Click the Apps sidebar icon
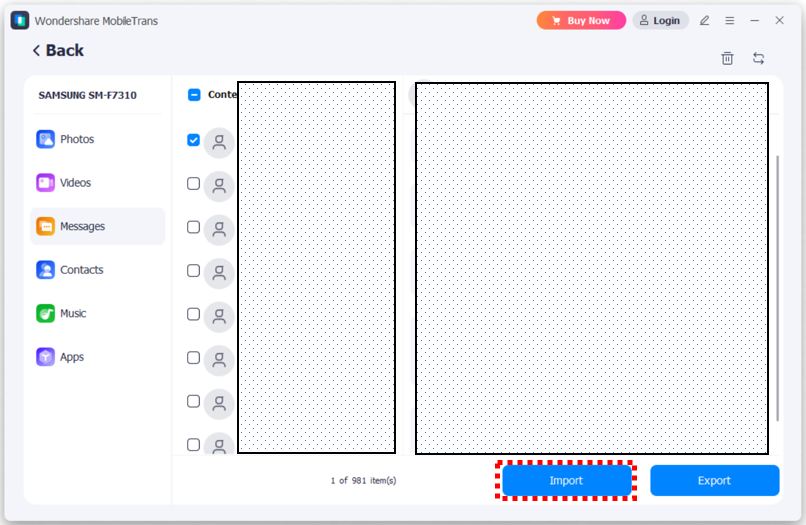Viewport: 806px width, 525px height. click(46, 357)
